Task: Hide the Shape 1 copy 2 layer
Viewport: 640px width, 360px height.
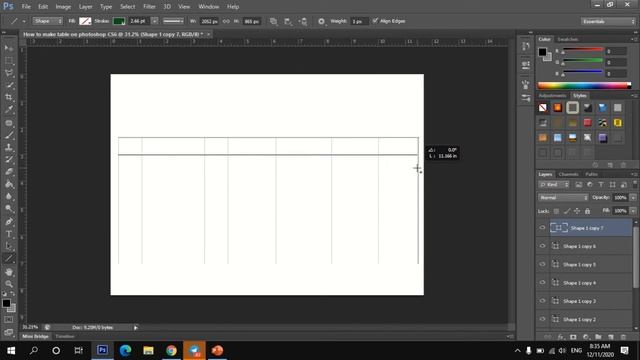Action: [542, 319]
